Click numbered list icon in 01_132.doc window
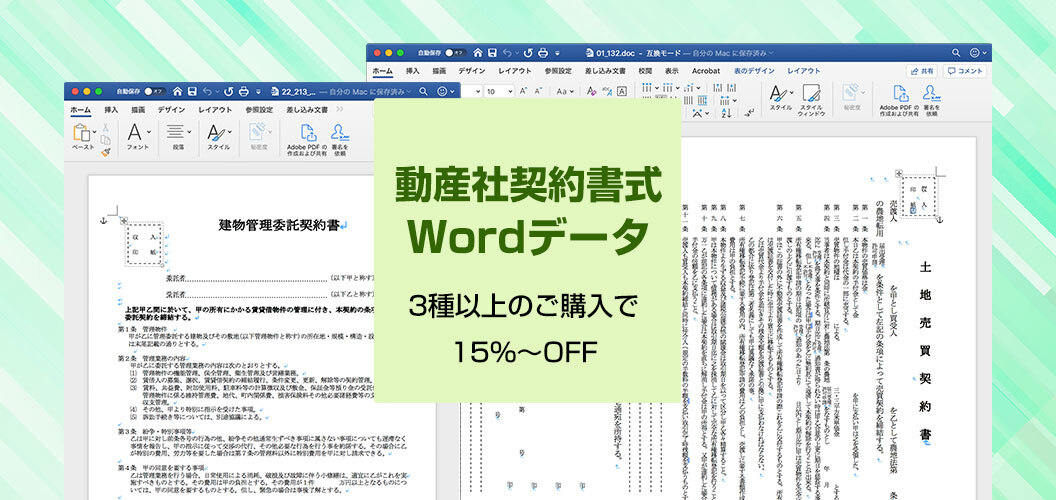 click(x=669, y=88)
